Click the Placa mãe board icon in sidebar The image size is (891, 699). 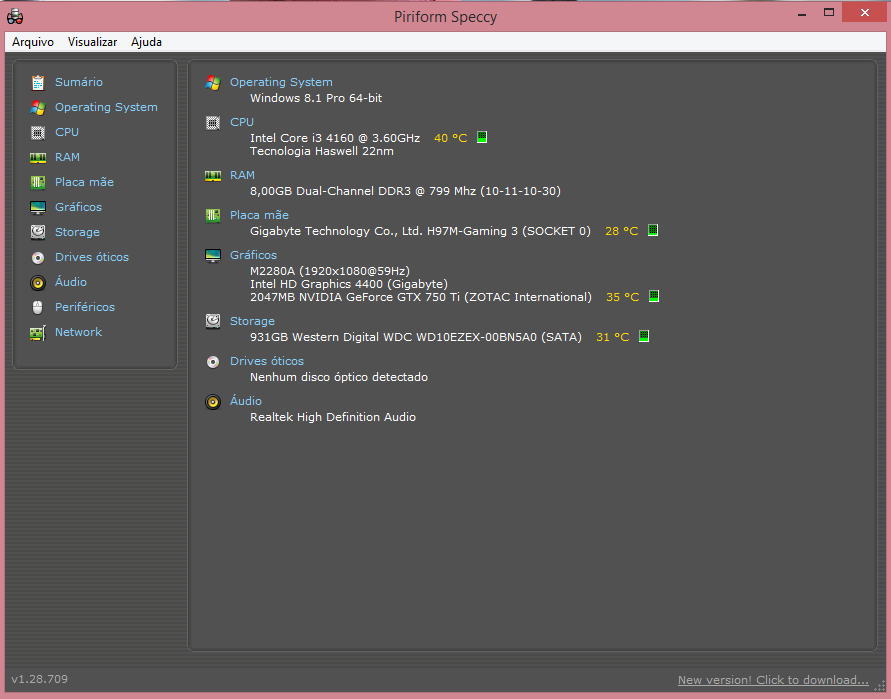[38, 182]
